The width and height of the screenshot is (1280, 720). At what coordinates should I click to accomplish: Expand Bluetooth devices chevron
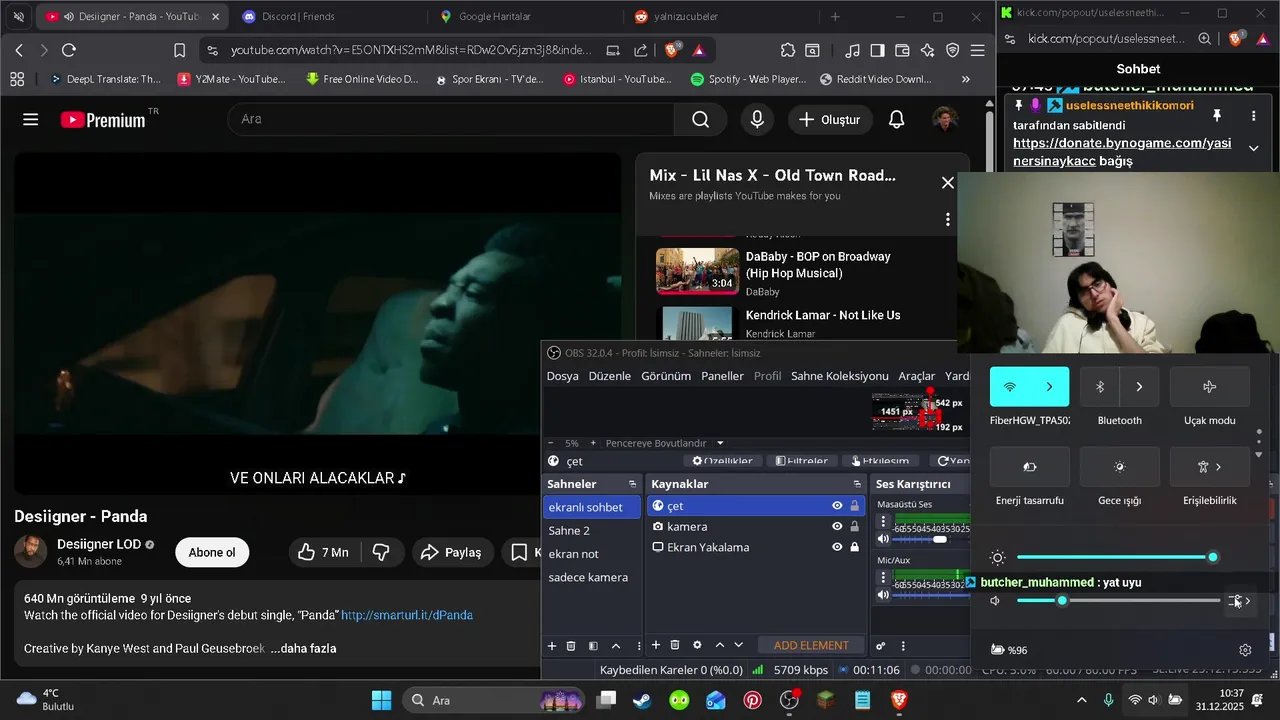pyautogui.click(x=1139, y=387)
